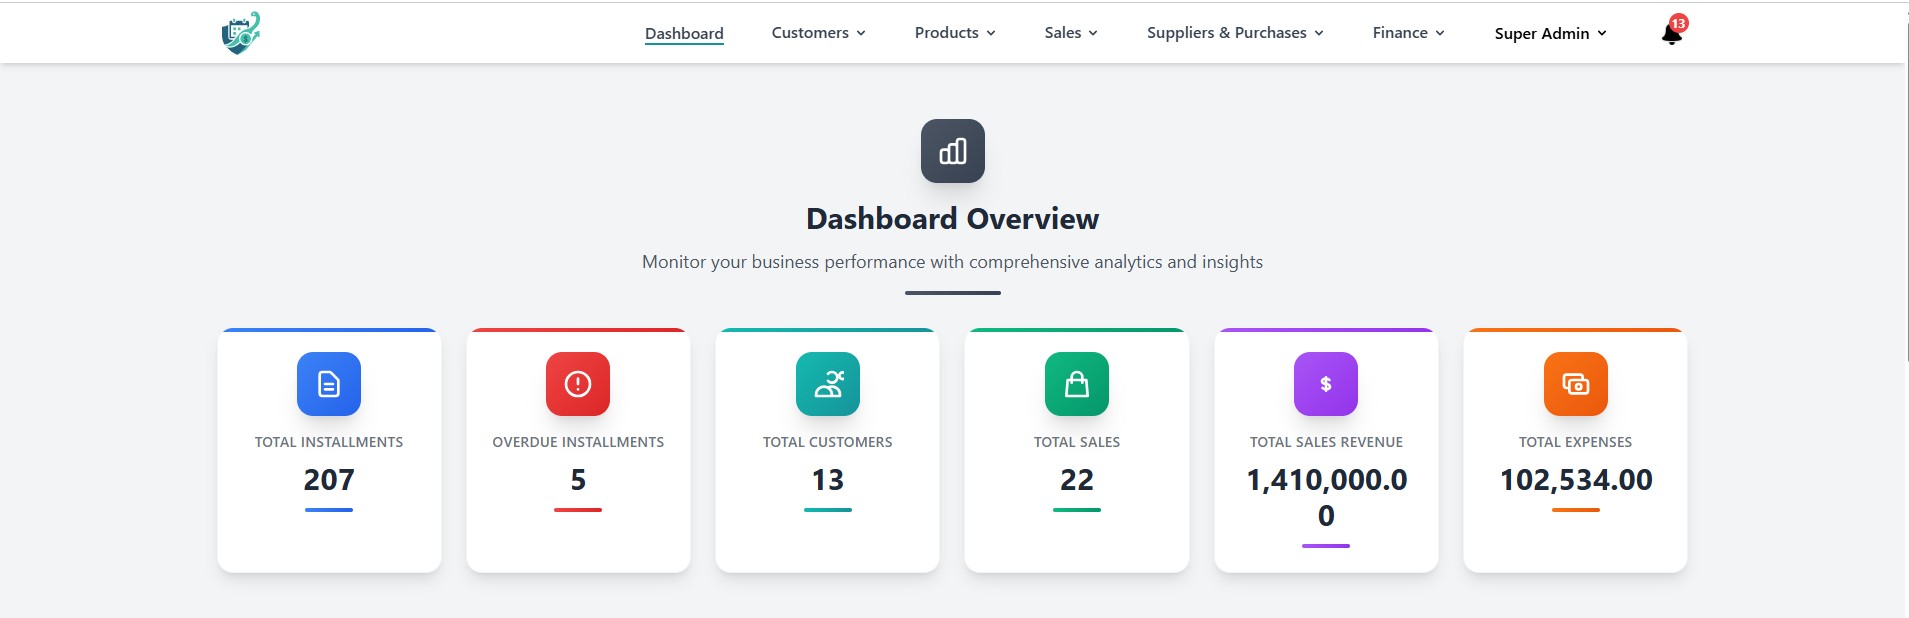This screenshot has height=618, width=1909.
Task: Click the app logo in the navbar
Action: [x=241, y=33]
